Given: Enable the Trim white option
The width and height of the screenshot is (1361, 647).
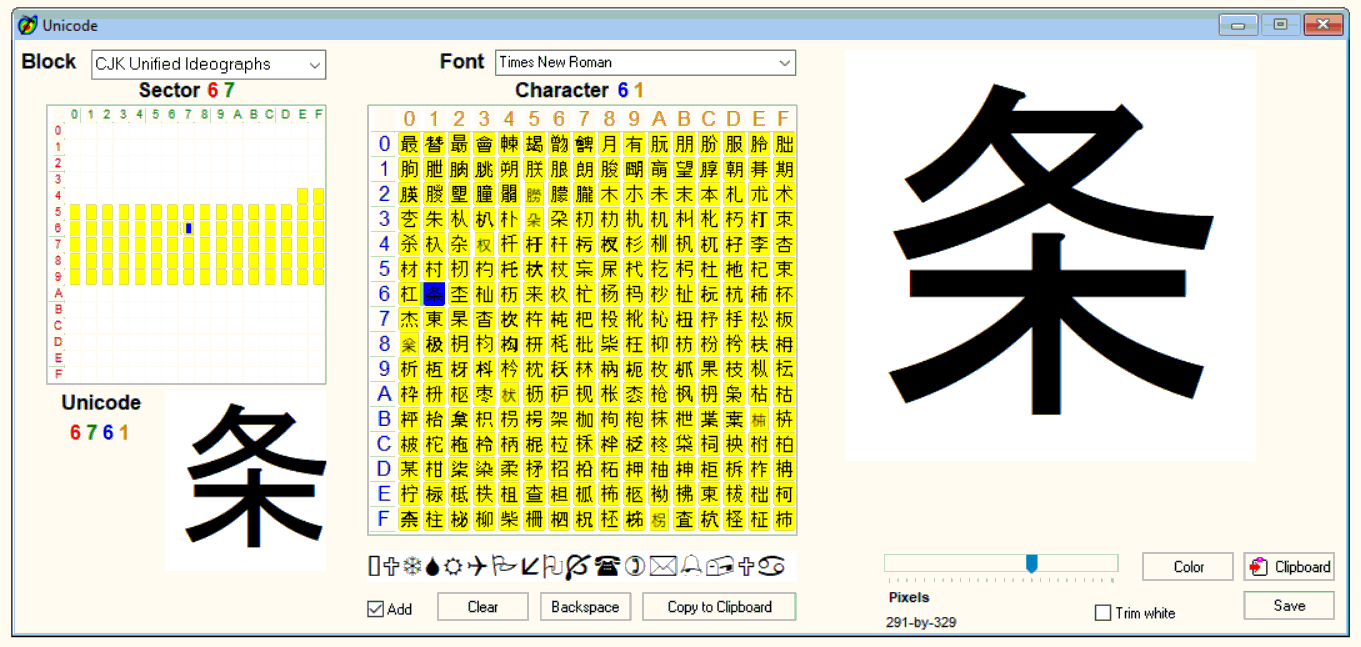Looking at the screenshot, I should click(1103, 613).
